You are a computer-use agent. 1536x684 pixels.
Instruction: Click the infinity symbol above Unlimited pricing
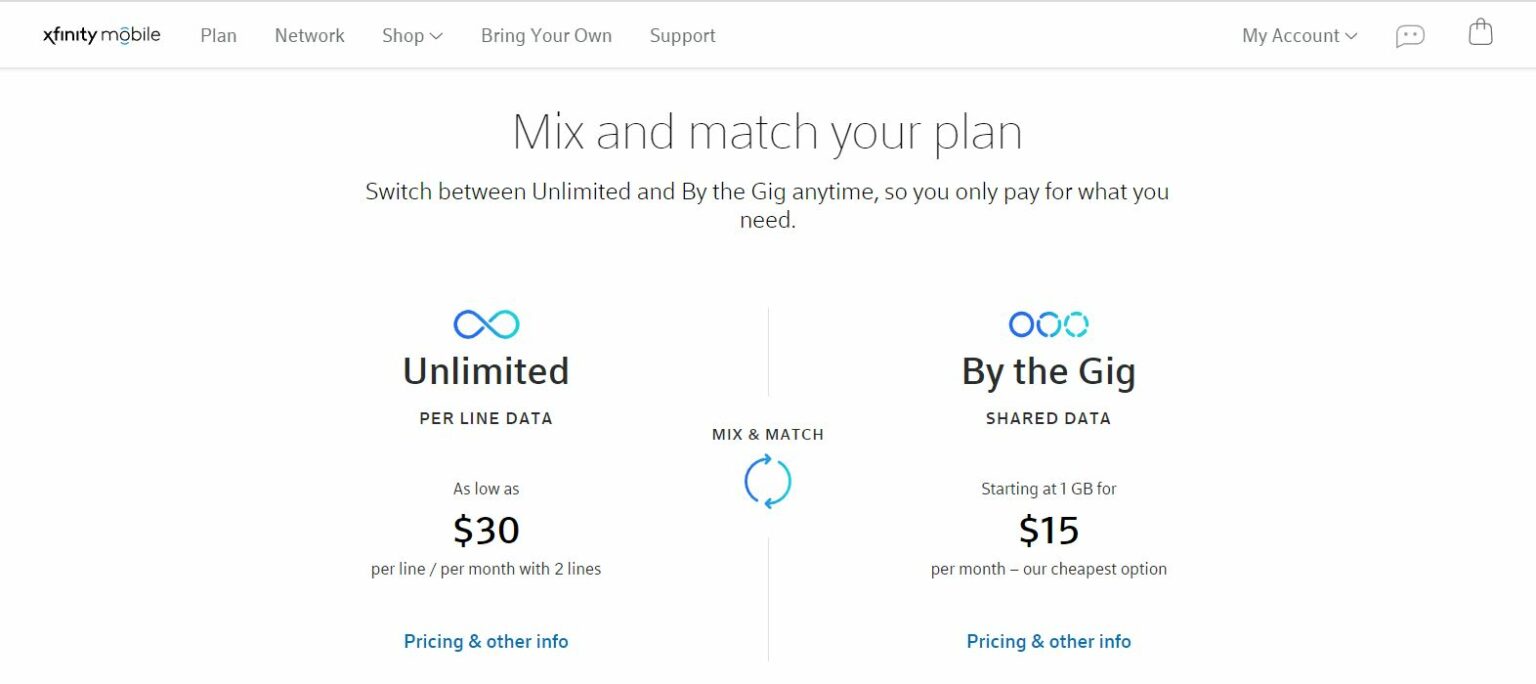(485, 323)
